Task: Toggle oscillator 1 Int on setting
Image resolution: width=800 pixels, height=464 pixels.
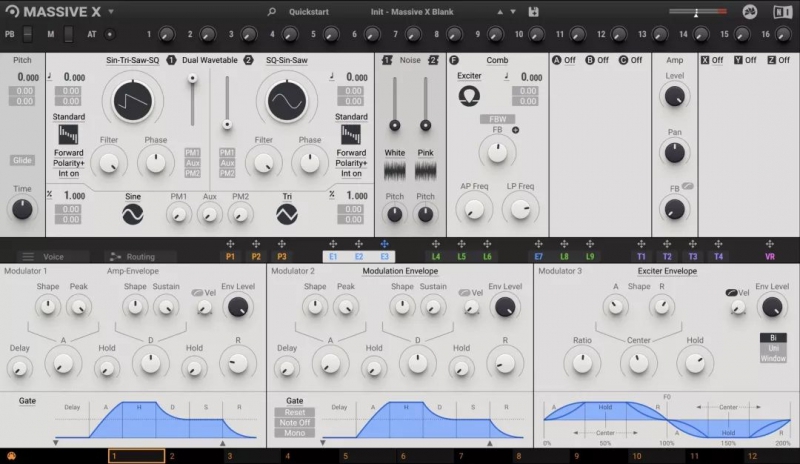Action: pyautogui.click(x=68, y=174)
